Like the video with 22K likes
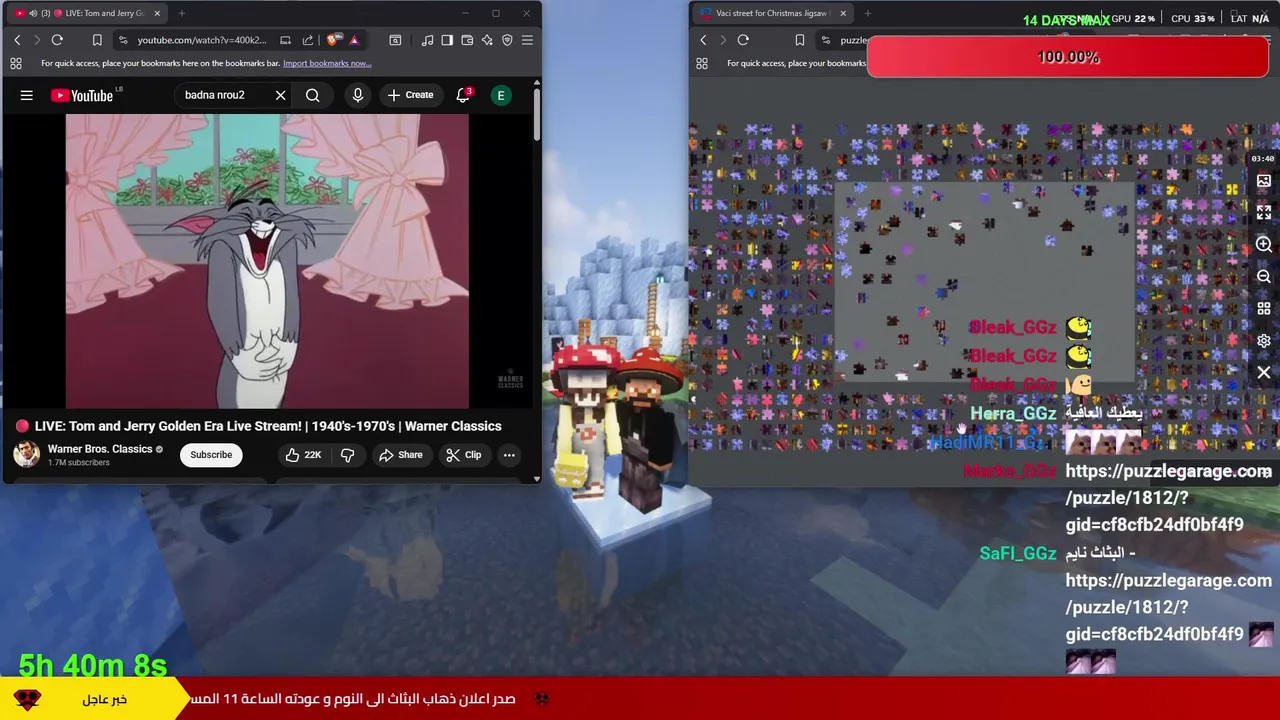 (x=303, y=455)
